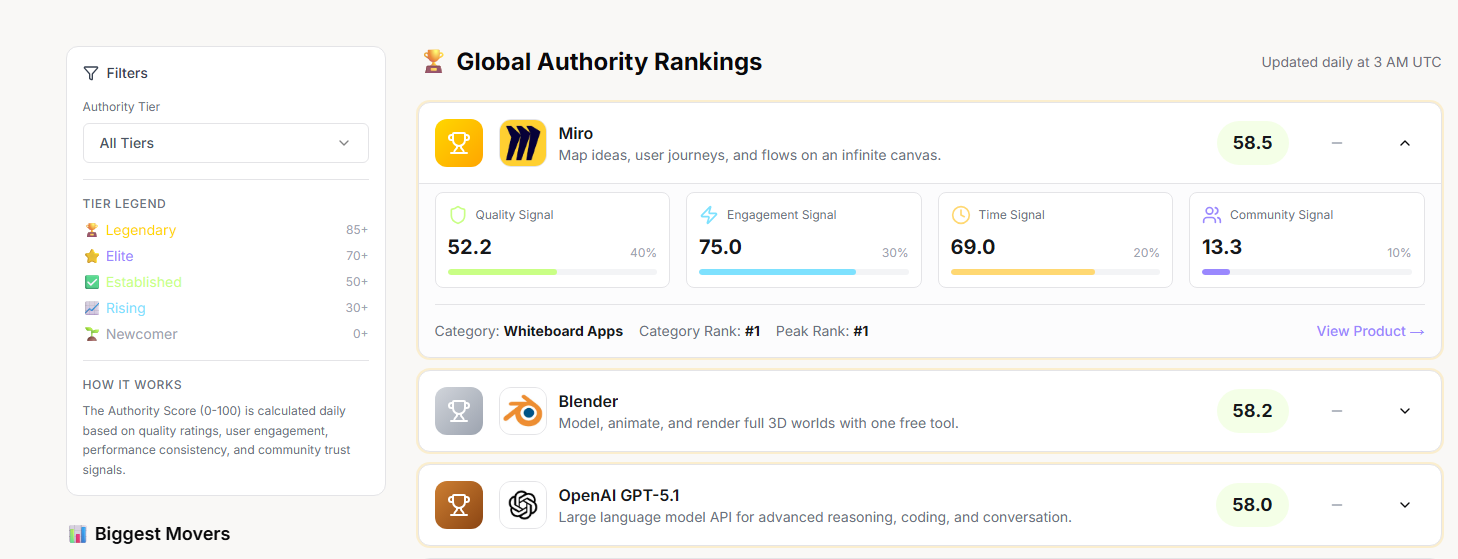
Task: Click the Filters funnel icon
Action: (91, 73)
